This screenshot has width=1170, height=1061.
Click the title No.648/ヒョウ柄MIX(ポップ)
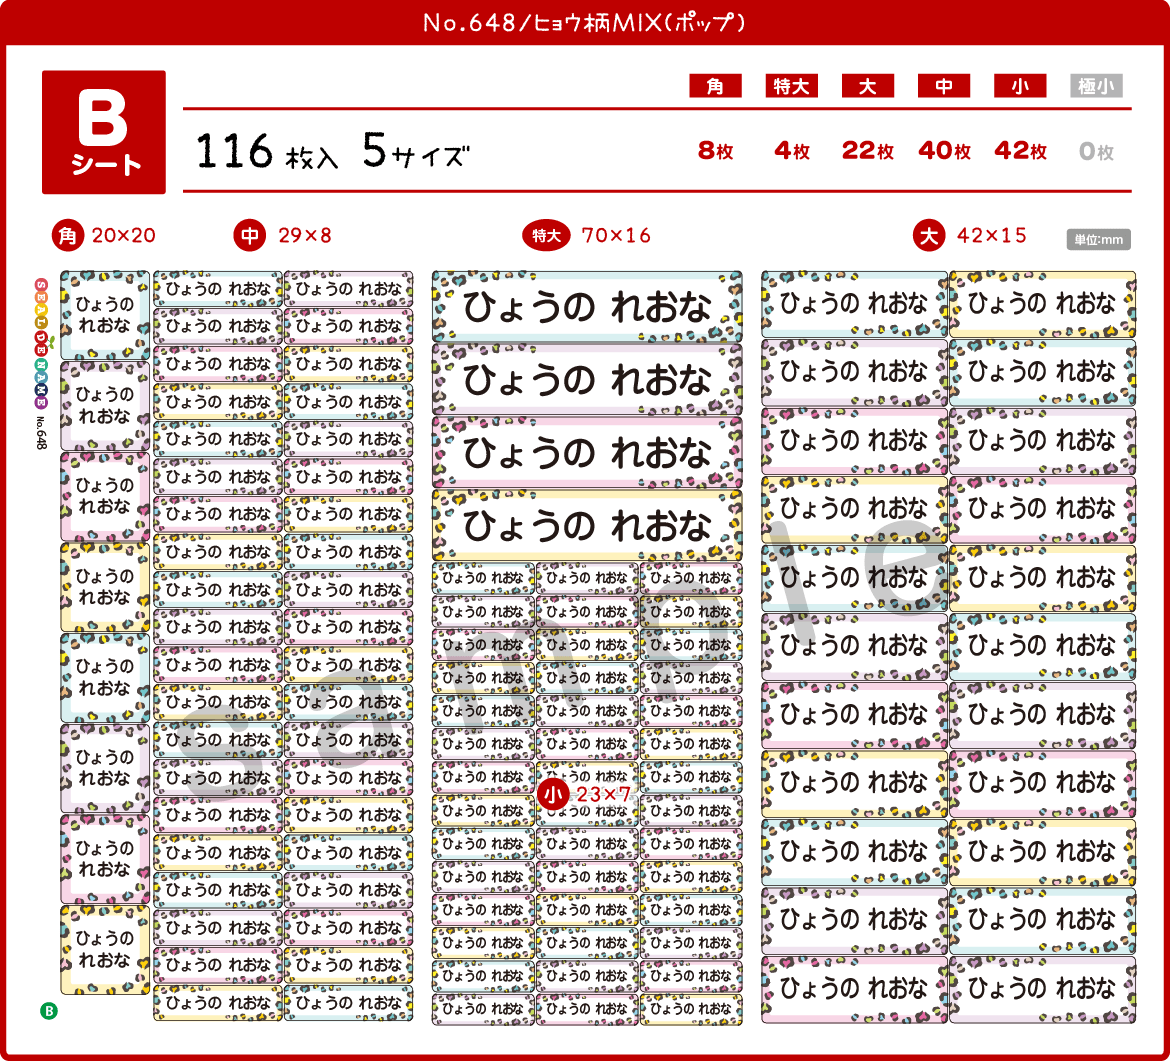point(584,22)
